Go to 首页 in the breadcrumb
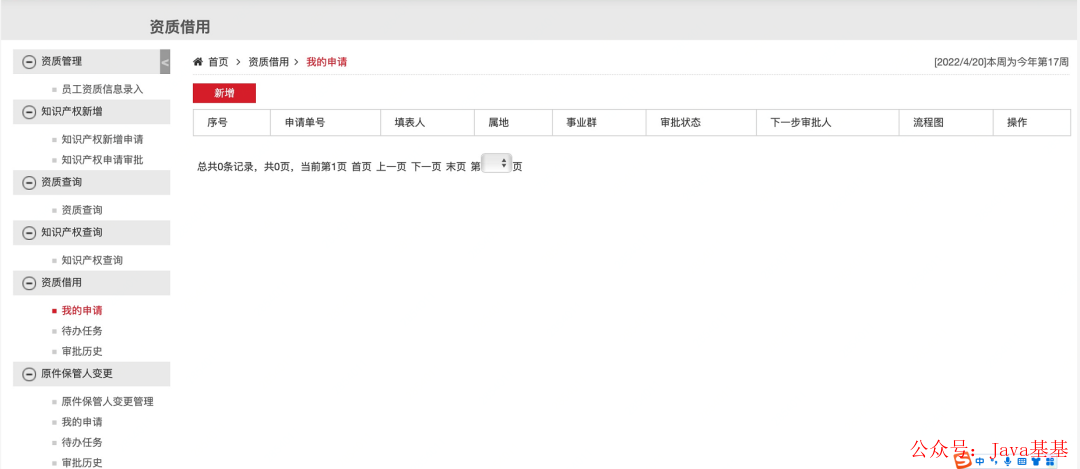 point(218,62)
